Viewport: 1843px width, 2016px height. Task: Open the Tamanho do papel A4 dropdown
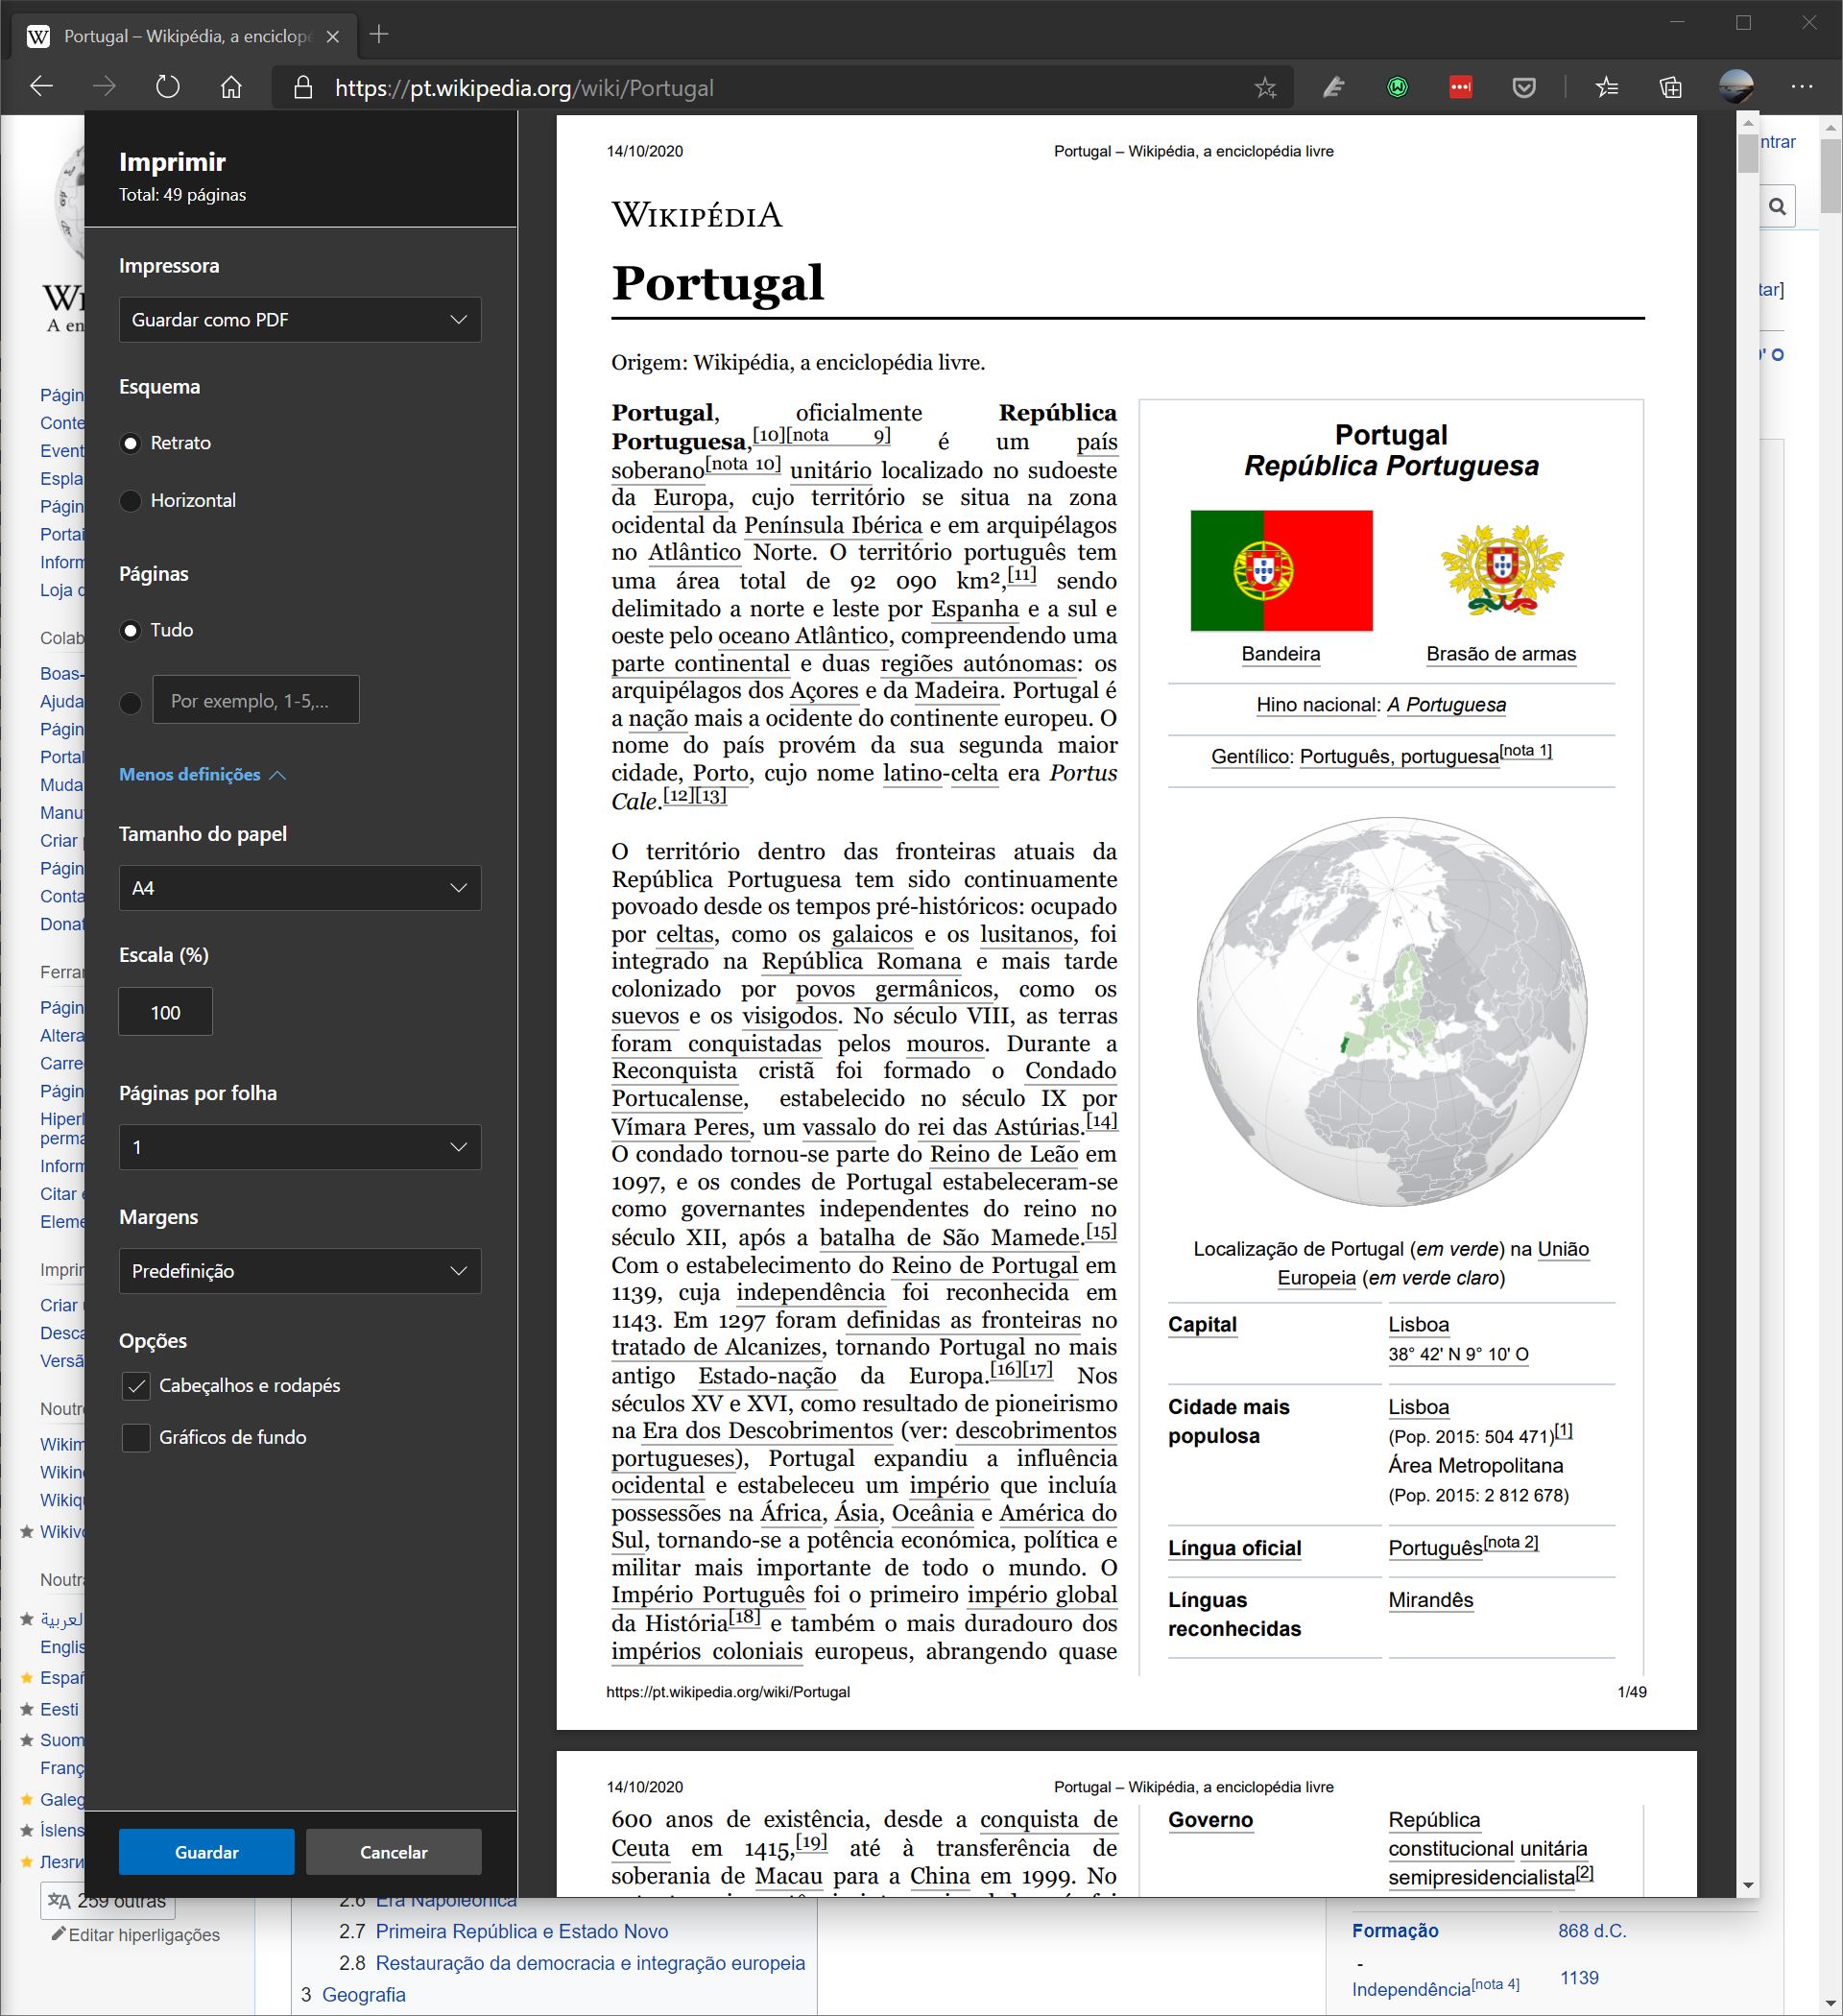coord(300,888)
